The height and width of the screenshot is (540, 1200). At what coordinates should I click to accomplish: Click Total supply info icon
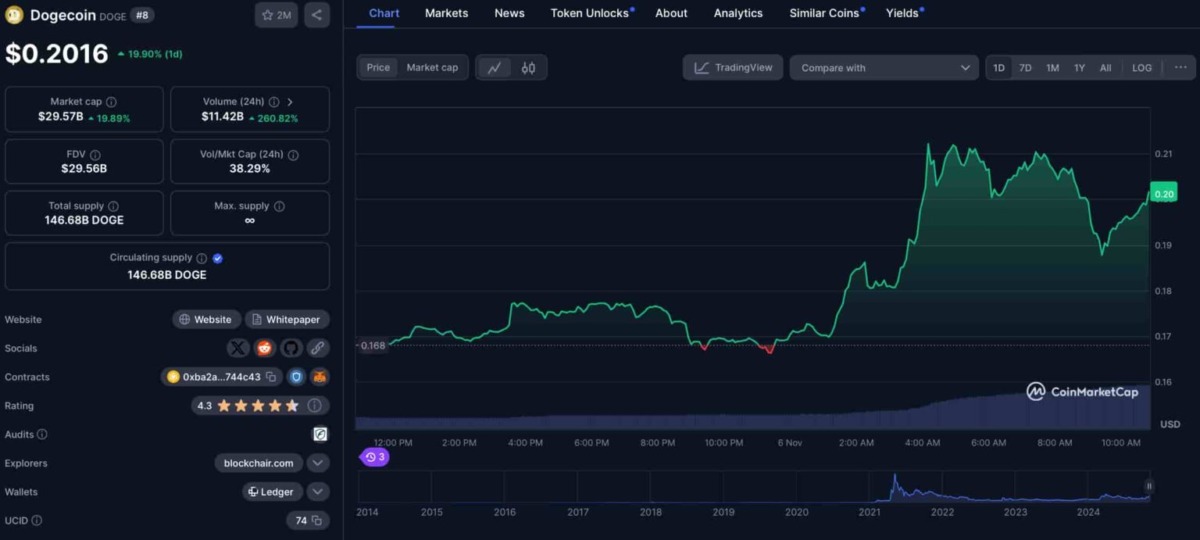111,206
